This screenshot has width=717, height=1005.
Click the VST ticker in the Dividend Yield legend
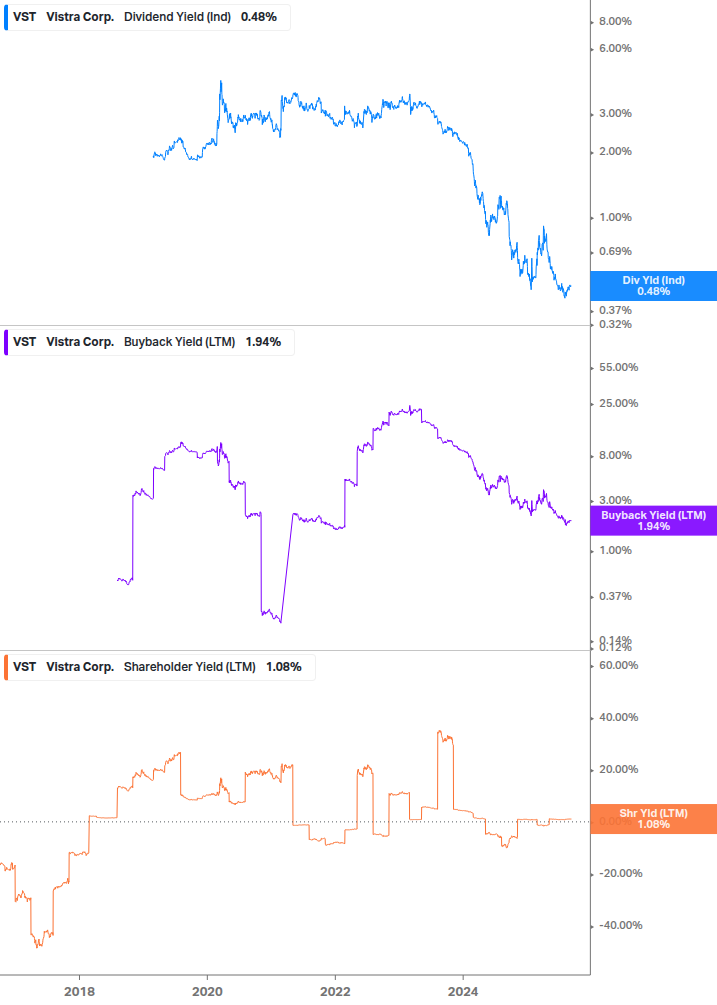point(24,17)
